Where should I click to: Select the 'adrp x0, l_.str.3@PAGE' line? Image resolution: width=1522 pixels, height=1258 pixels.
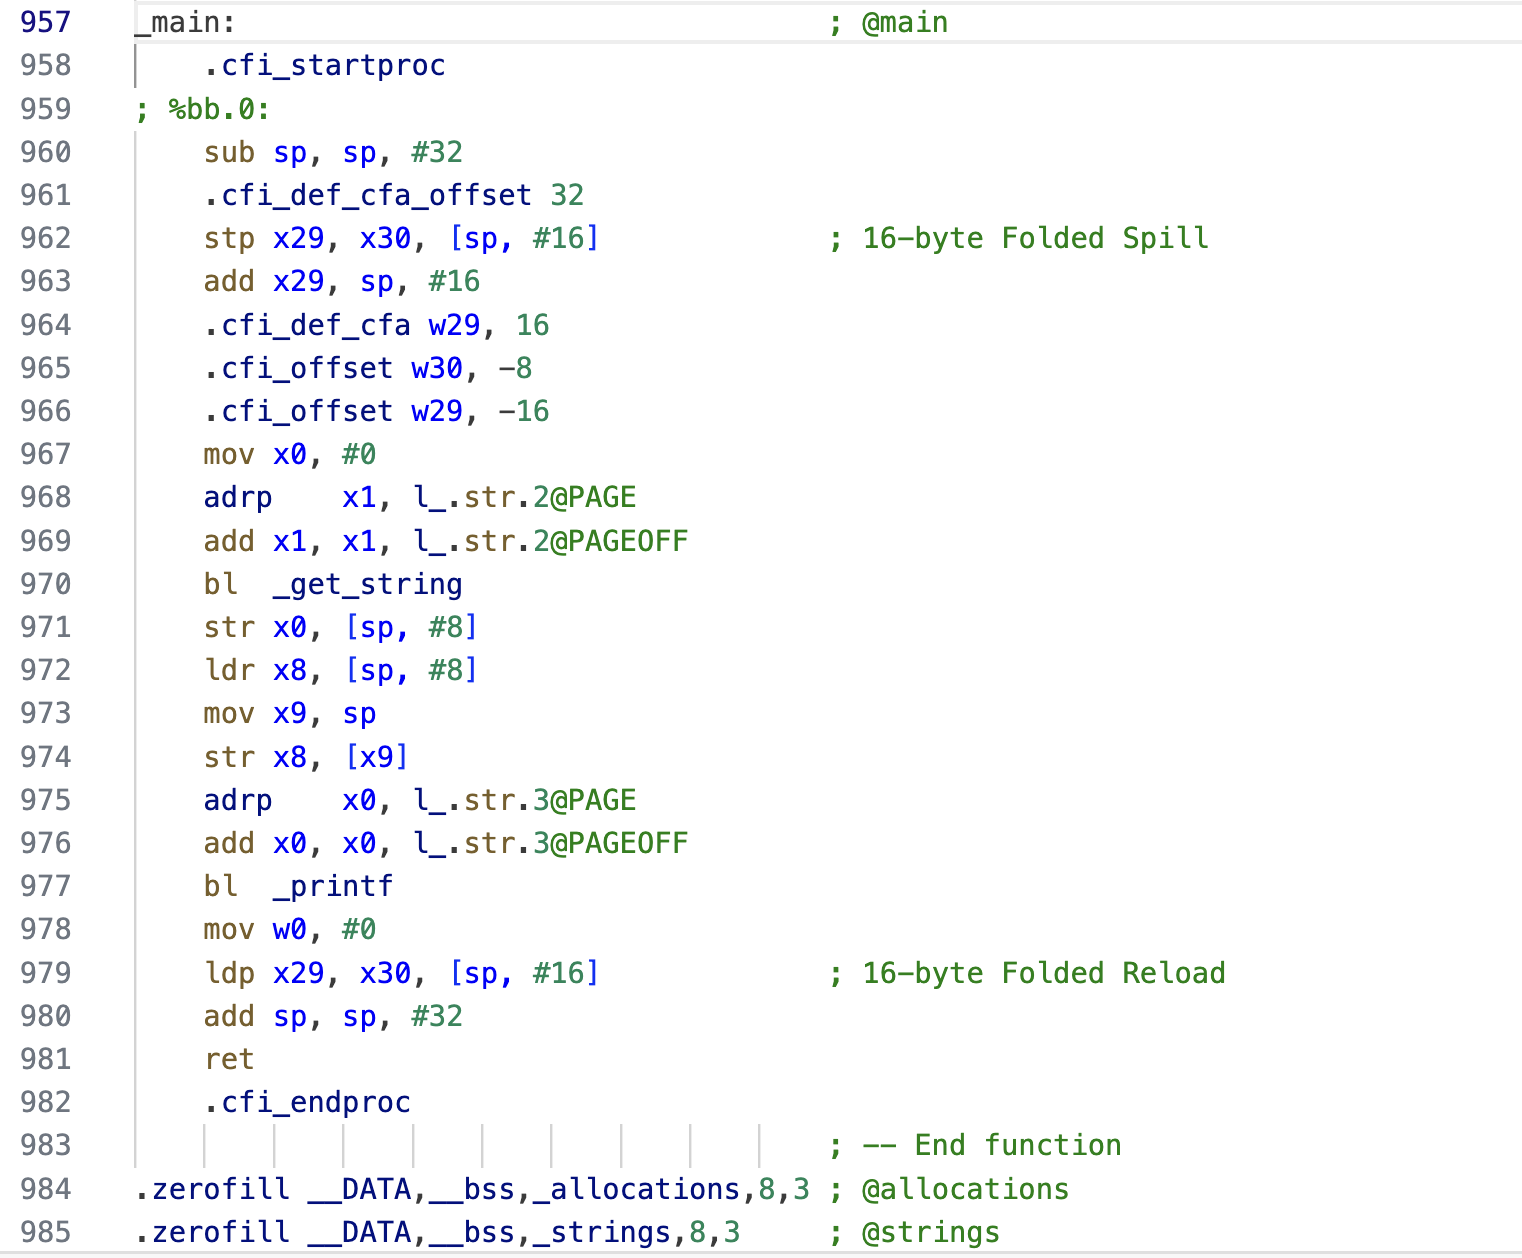tap(420, 800)
